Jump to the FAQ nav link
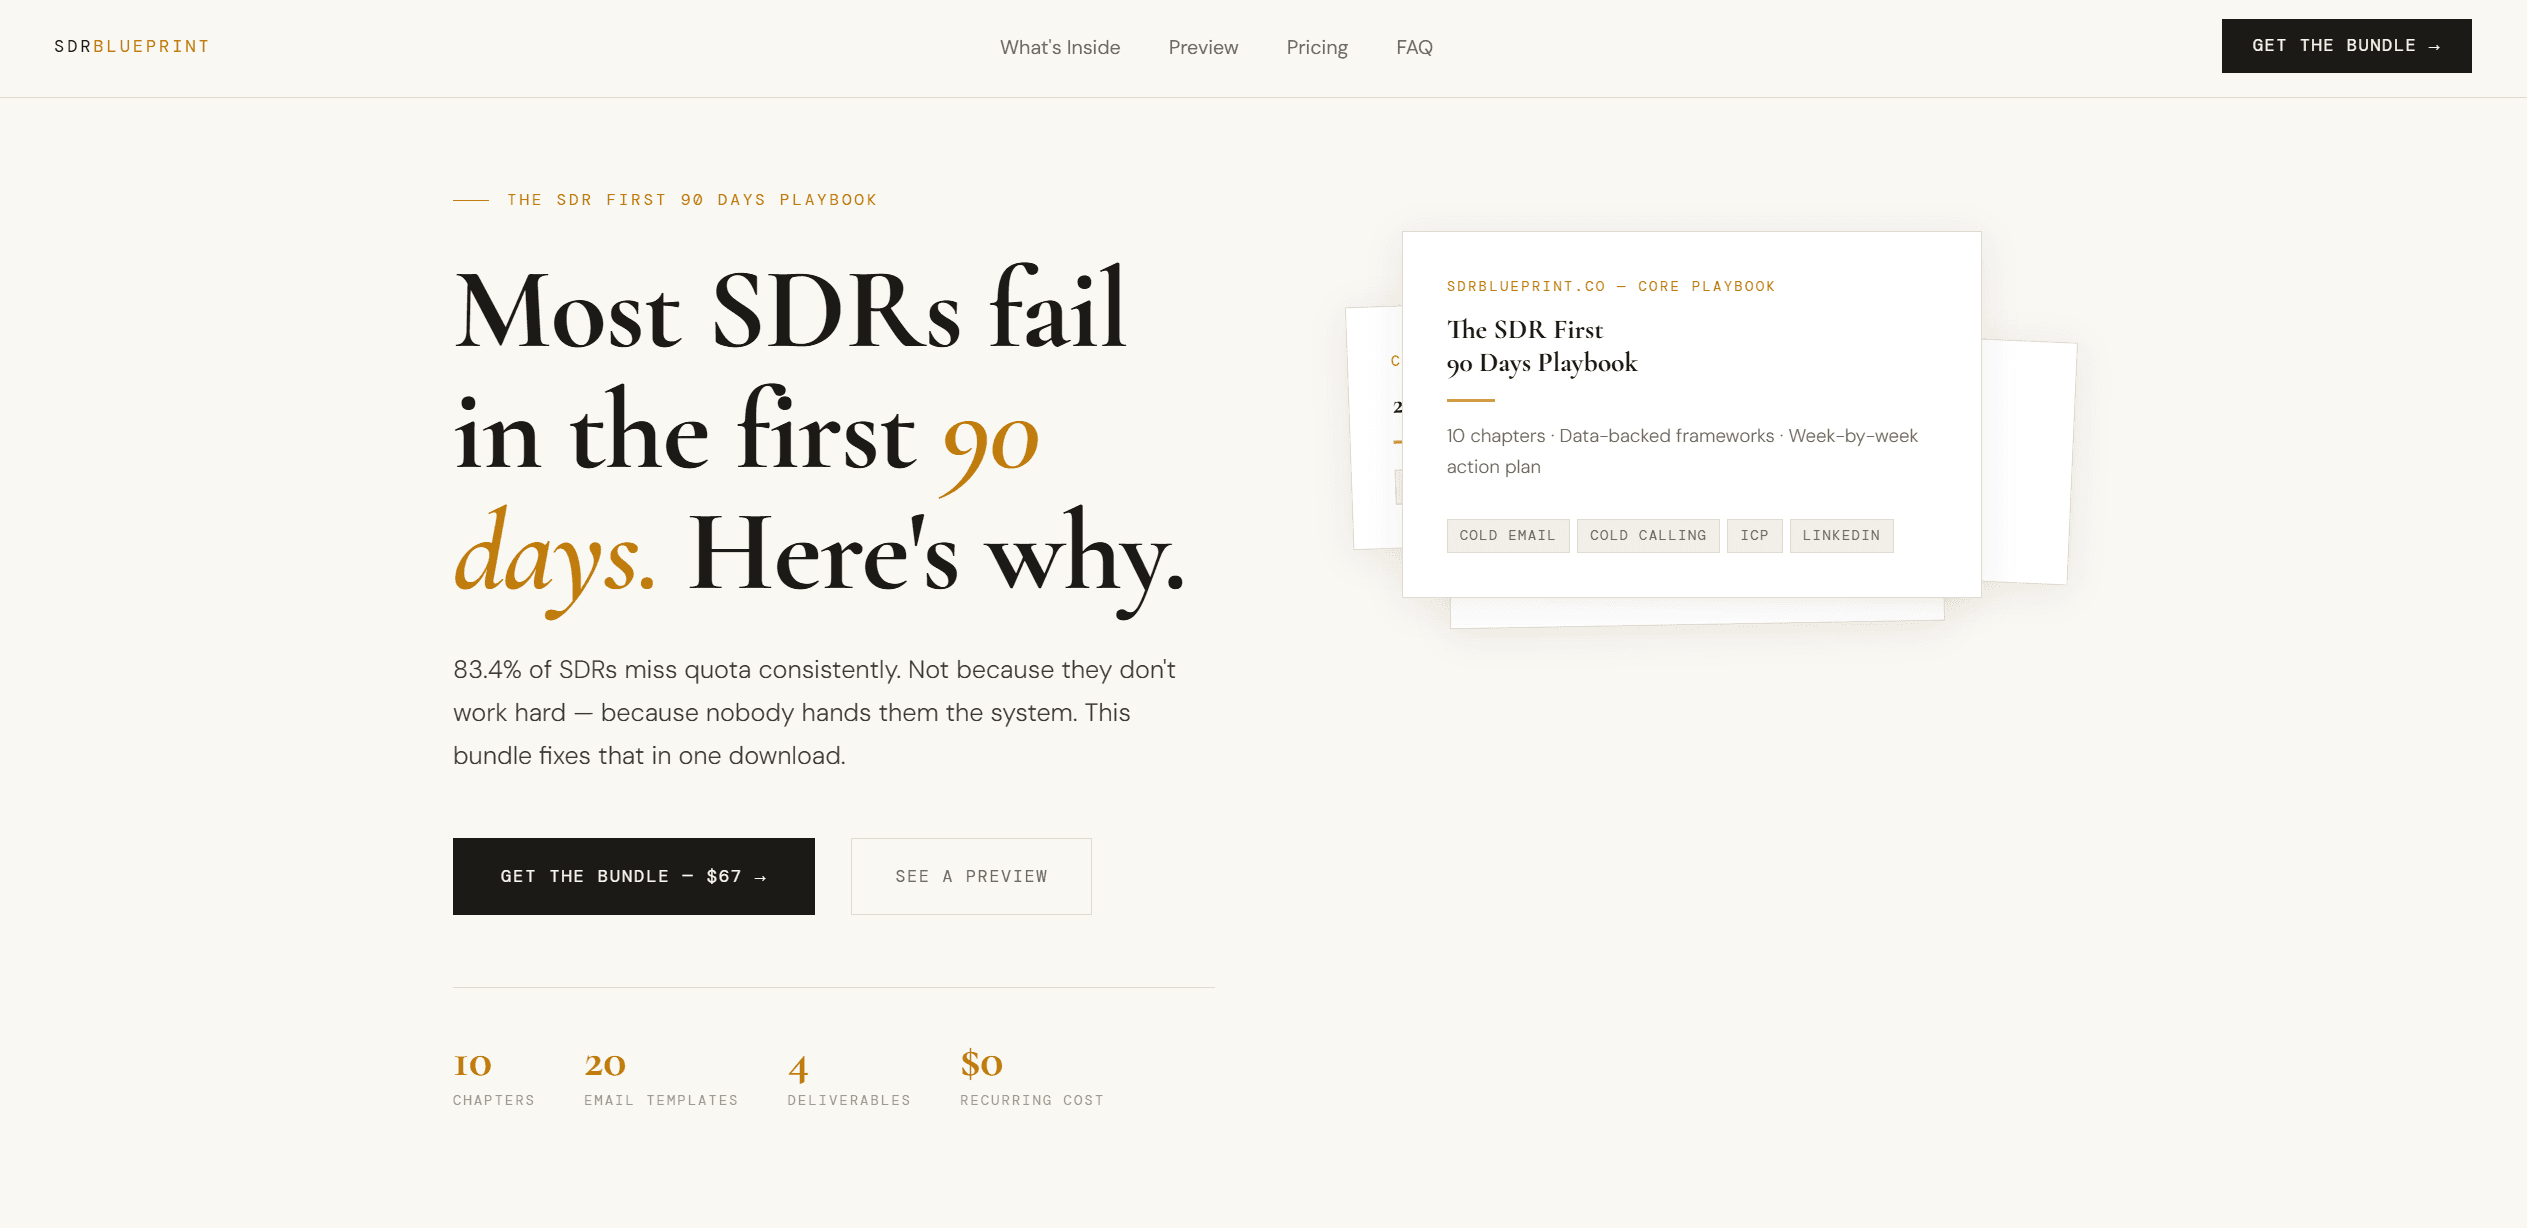The height and width of the screenshot is (1228, 2527). pyautogui.click(x=1414, y=47)
